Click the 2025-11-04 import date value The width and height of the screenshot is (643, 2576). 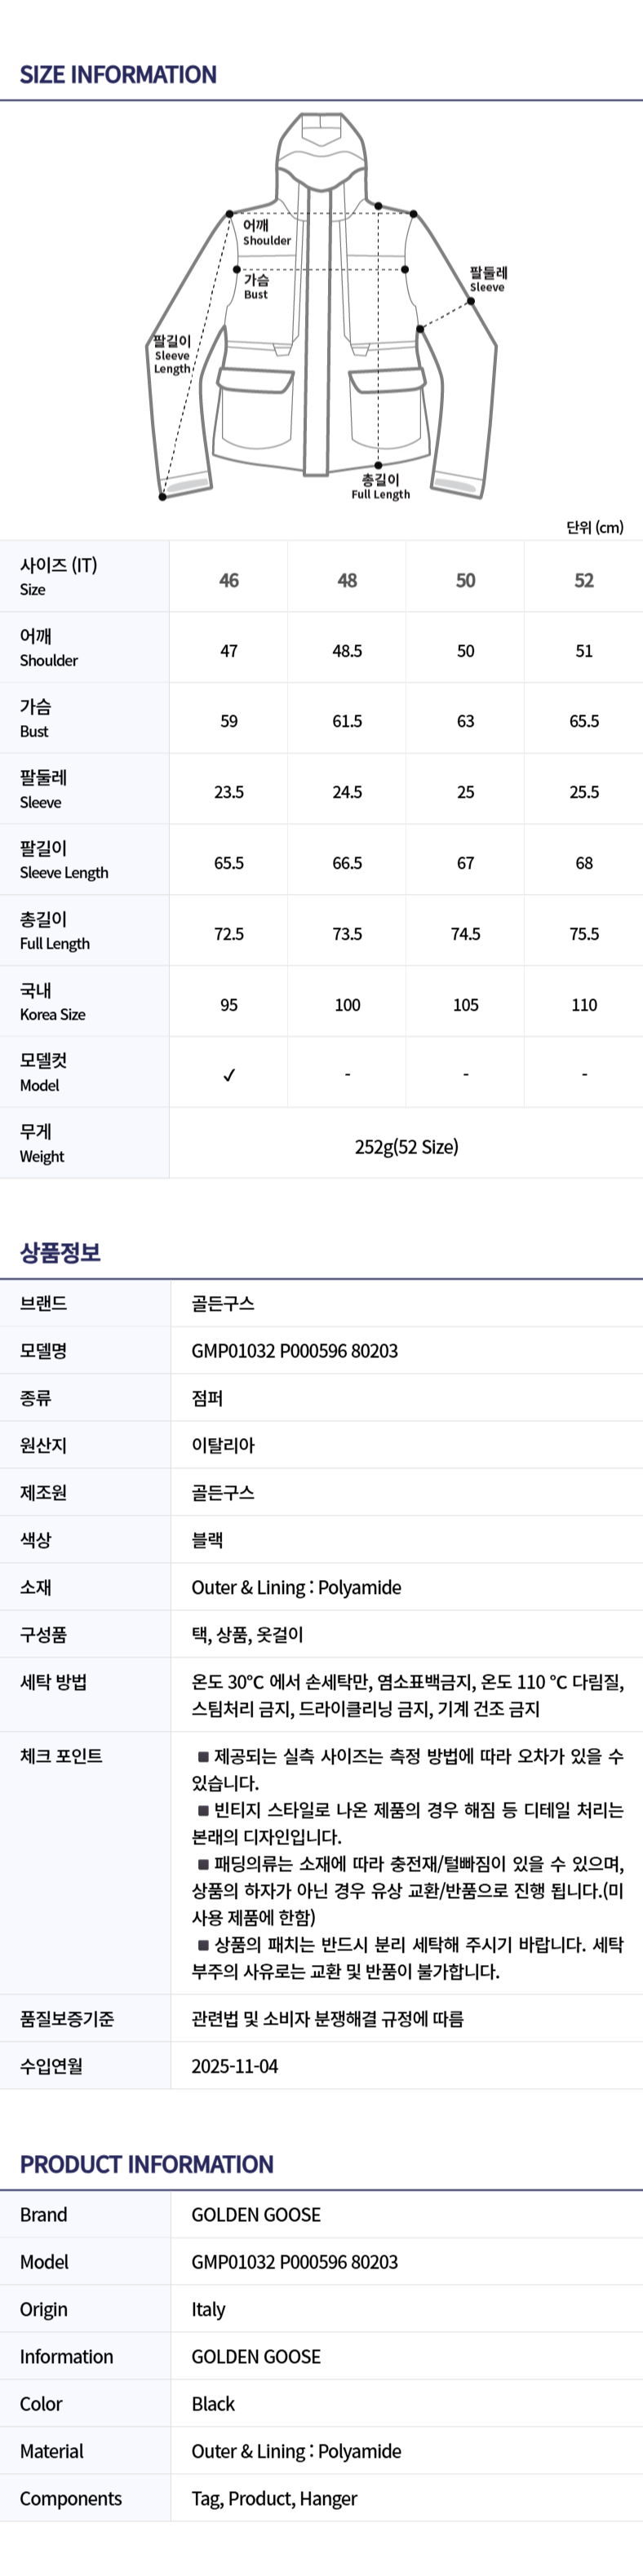click(x=235, y=2066)
